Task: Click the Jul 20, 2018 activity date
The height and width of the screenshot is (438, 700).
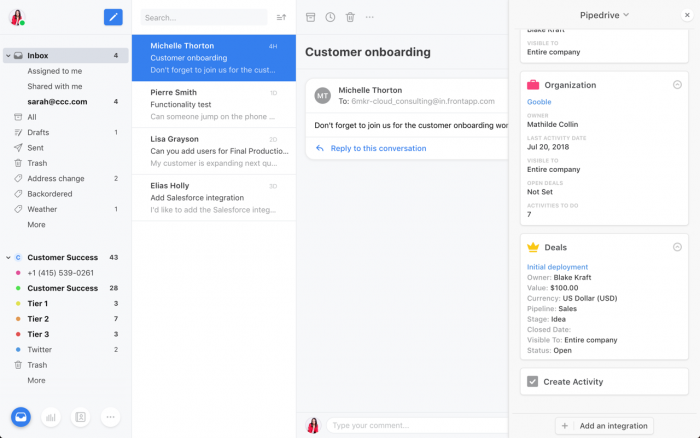Action: pyautogui.click(x=548, y=147)
